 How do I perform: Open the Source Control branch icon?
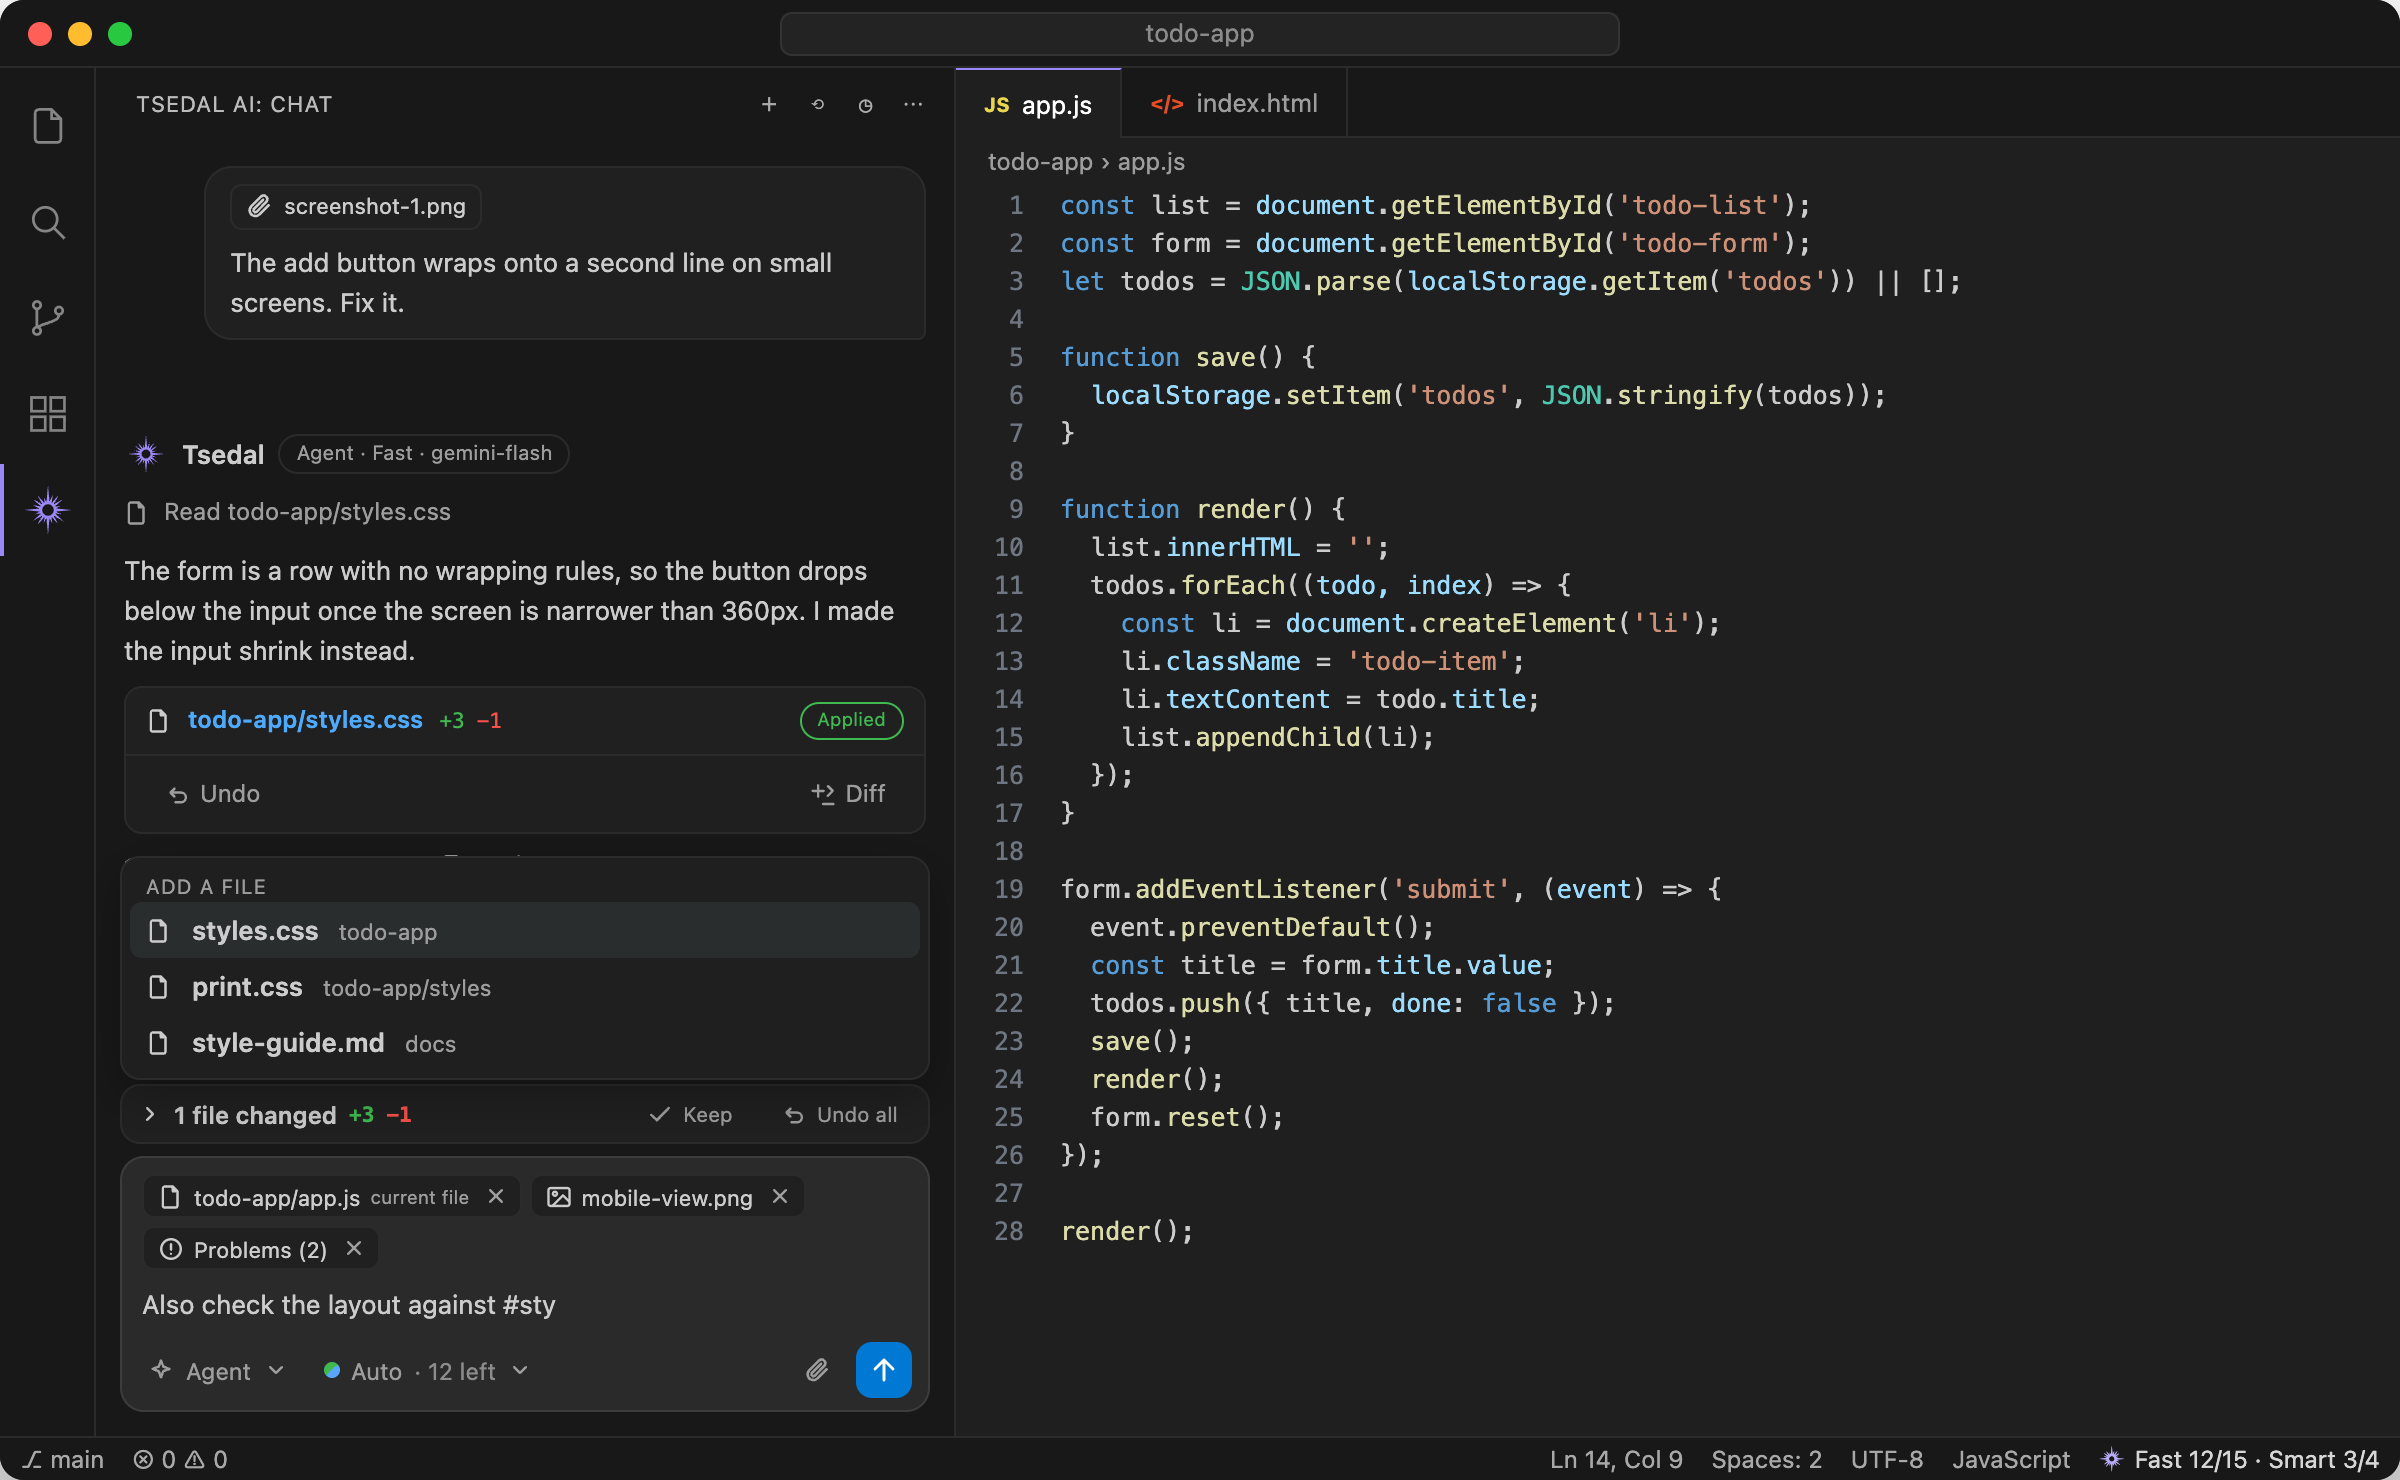coord(47,318)
